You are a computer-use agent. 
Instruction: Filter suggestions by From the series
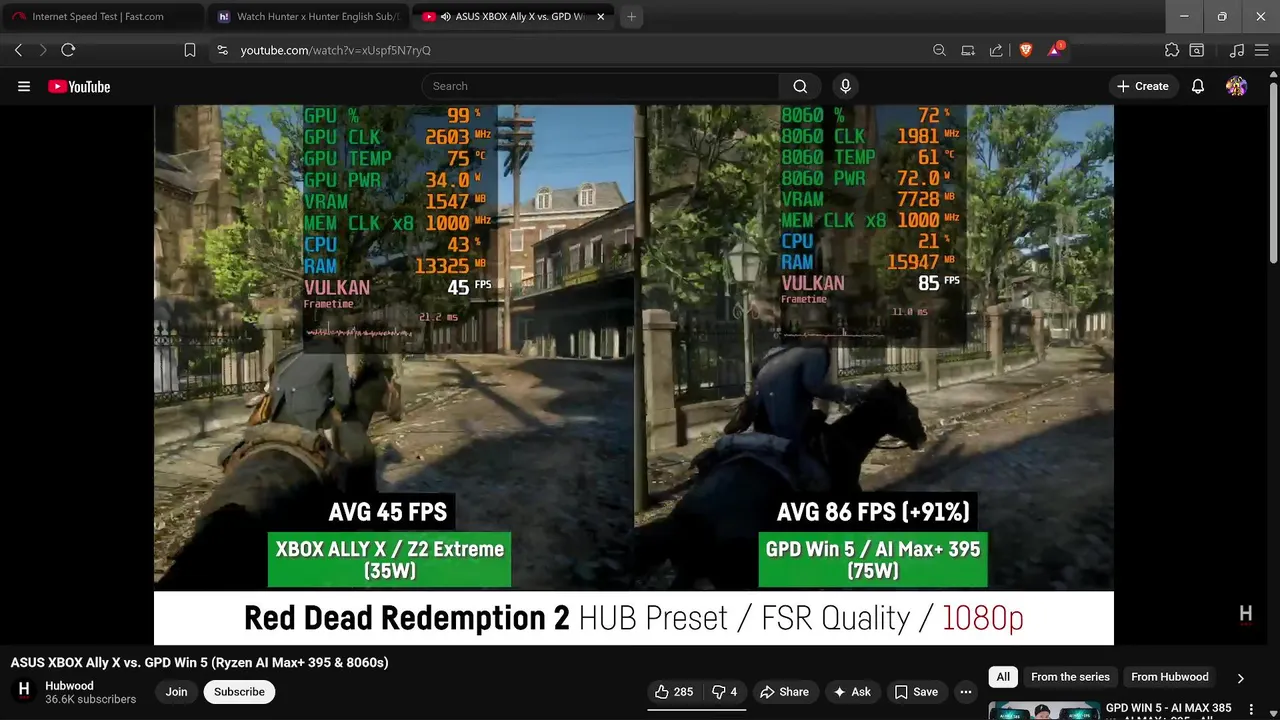[x=1070, y=677]
